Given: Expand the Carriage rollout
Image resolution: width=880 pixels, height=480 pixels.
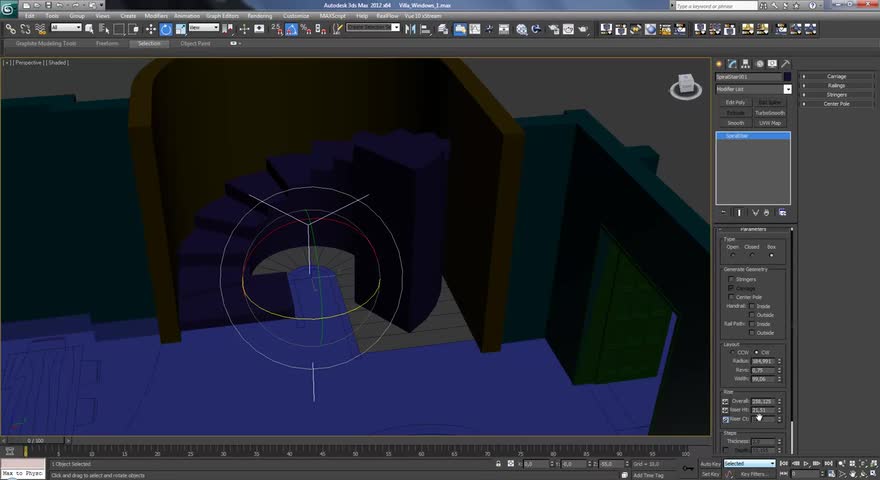Looking at the screenshot, I should 836,76.
